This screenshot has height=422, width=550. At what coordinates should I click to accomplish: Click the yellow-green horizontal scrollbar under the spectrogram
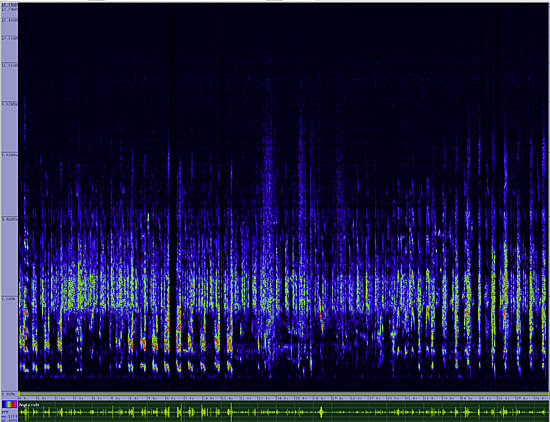click(x=283, y=394)
